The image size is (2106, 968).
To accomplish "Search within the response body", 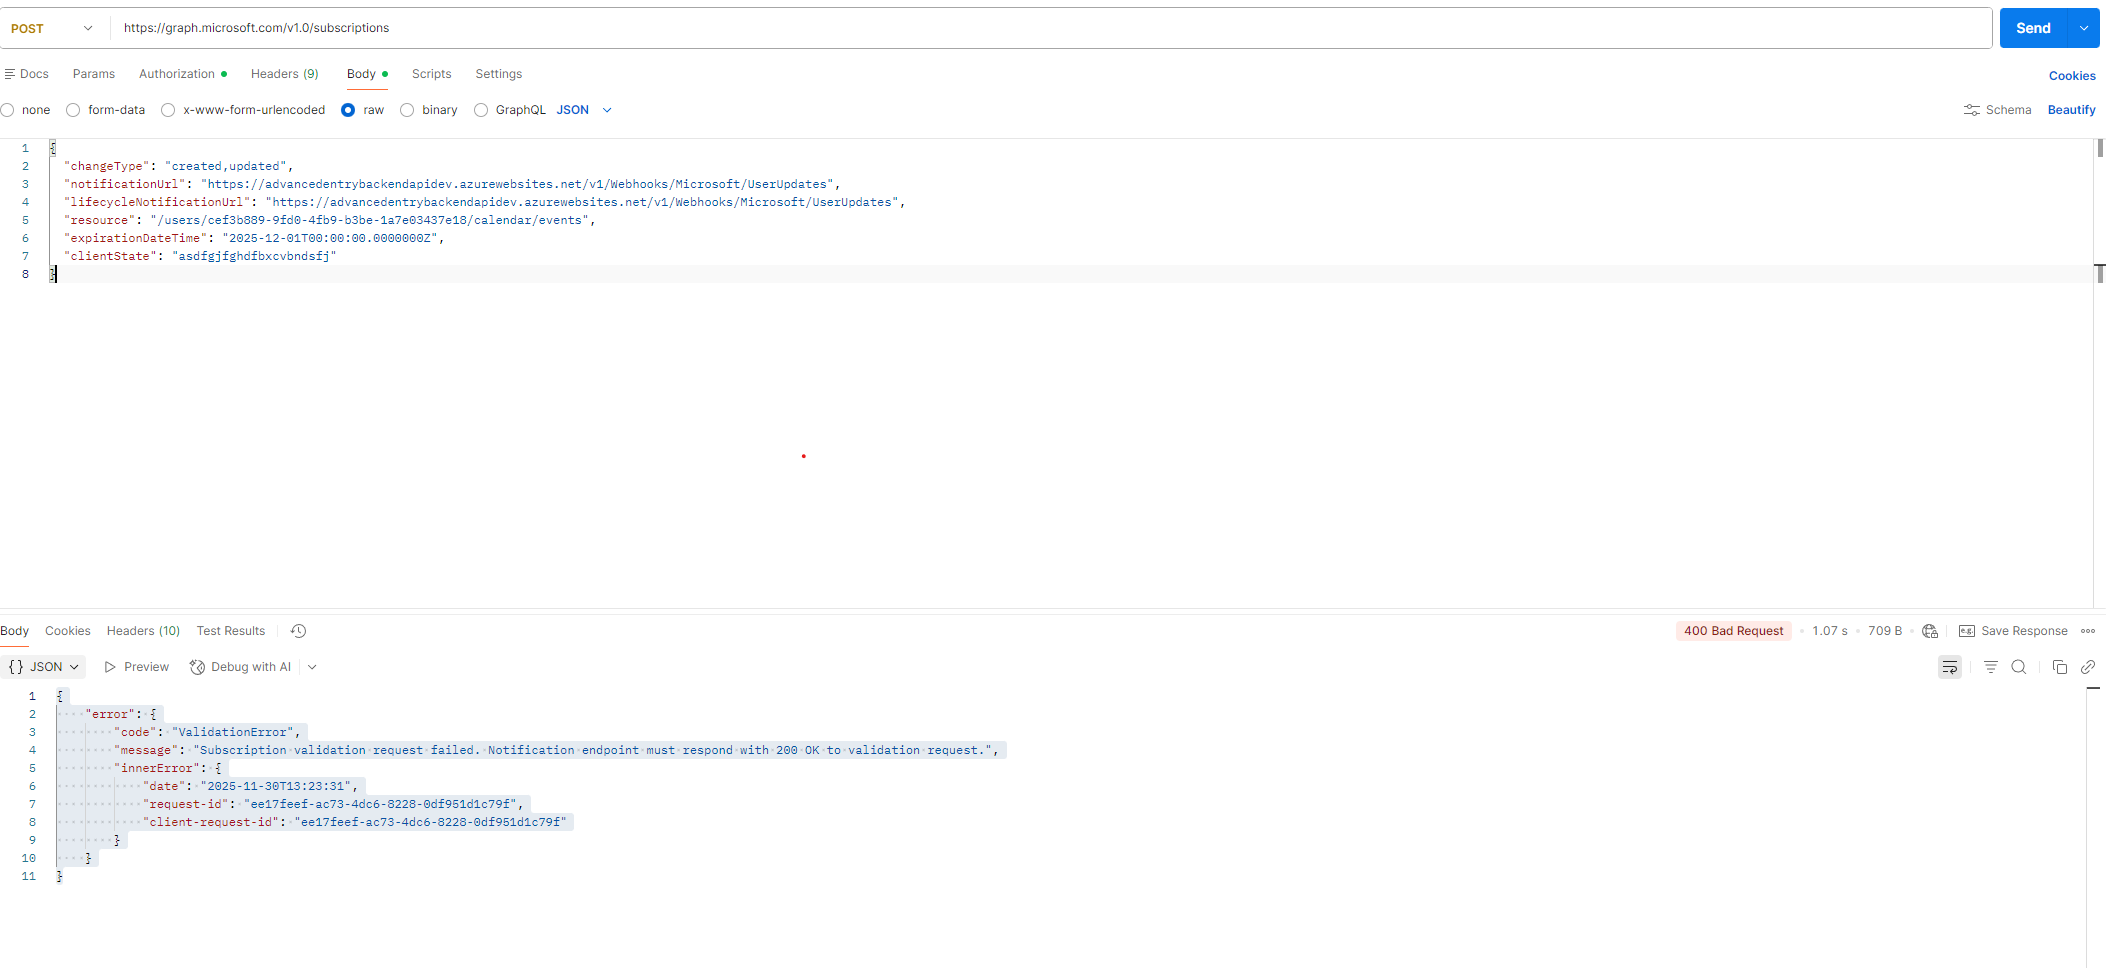I will tap(2020, 666).
